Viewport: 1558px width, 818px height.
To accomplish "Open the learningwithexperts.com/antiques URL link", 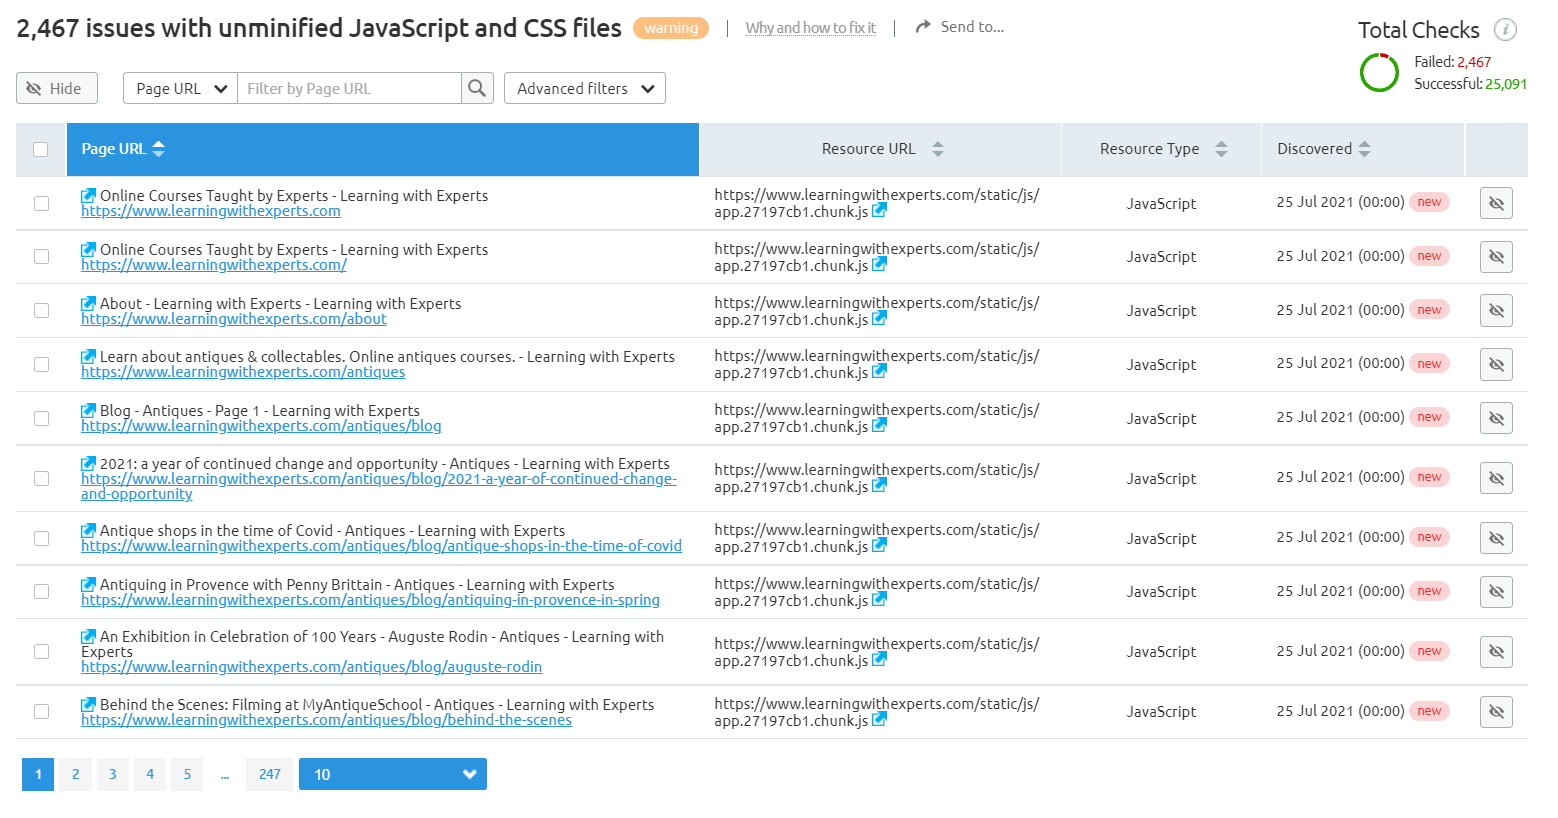I will click(x=243, y=372).
